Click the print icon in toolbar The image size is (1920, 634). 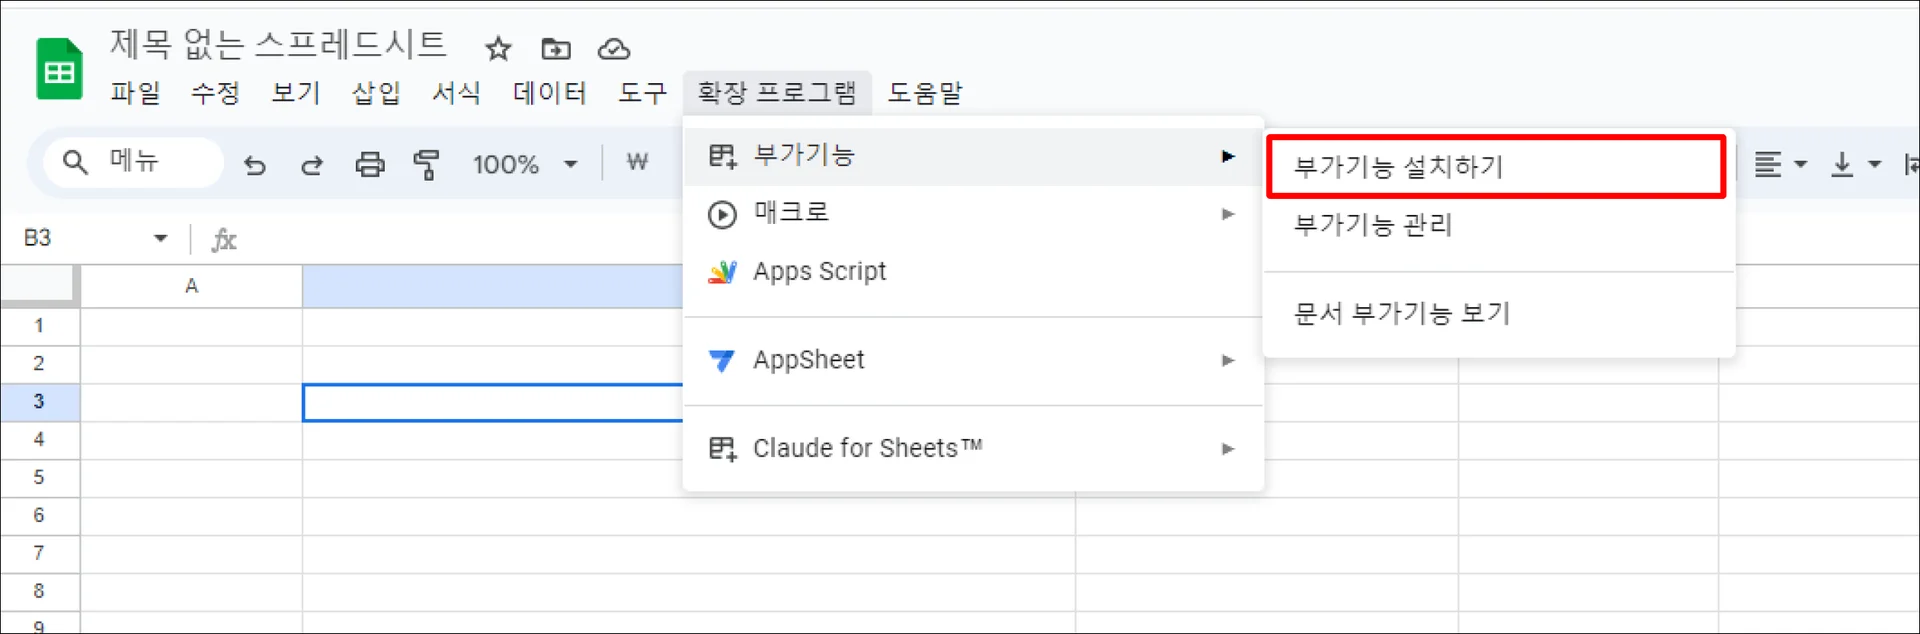pos(370,164)
